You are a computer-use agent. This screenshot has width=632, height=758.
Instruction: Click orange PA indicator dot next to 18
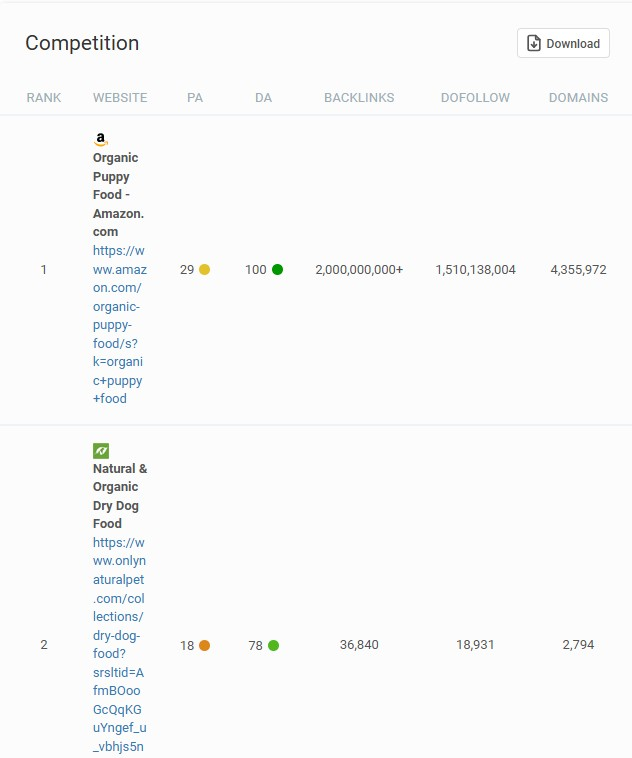(x=205, y=645)
